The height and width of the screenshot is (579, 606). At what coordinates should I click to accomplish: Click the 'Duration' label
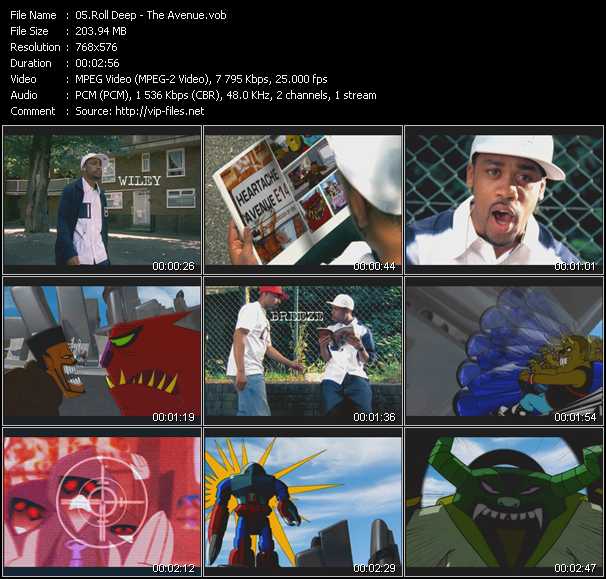click(31, 63)
